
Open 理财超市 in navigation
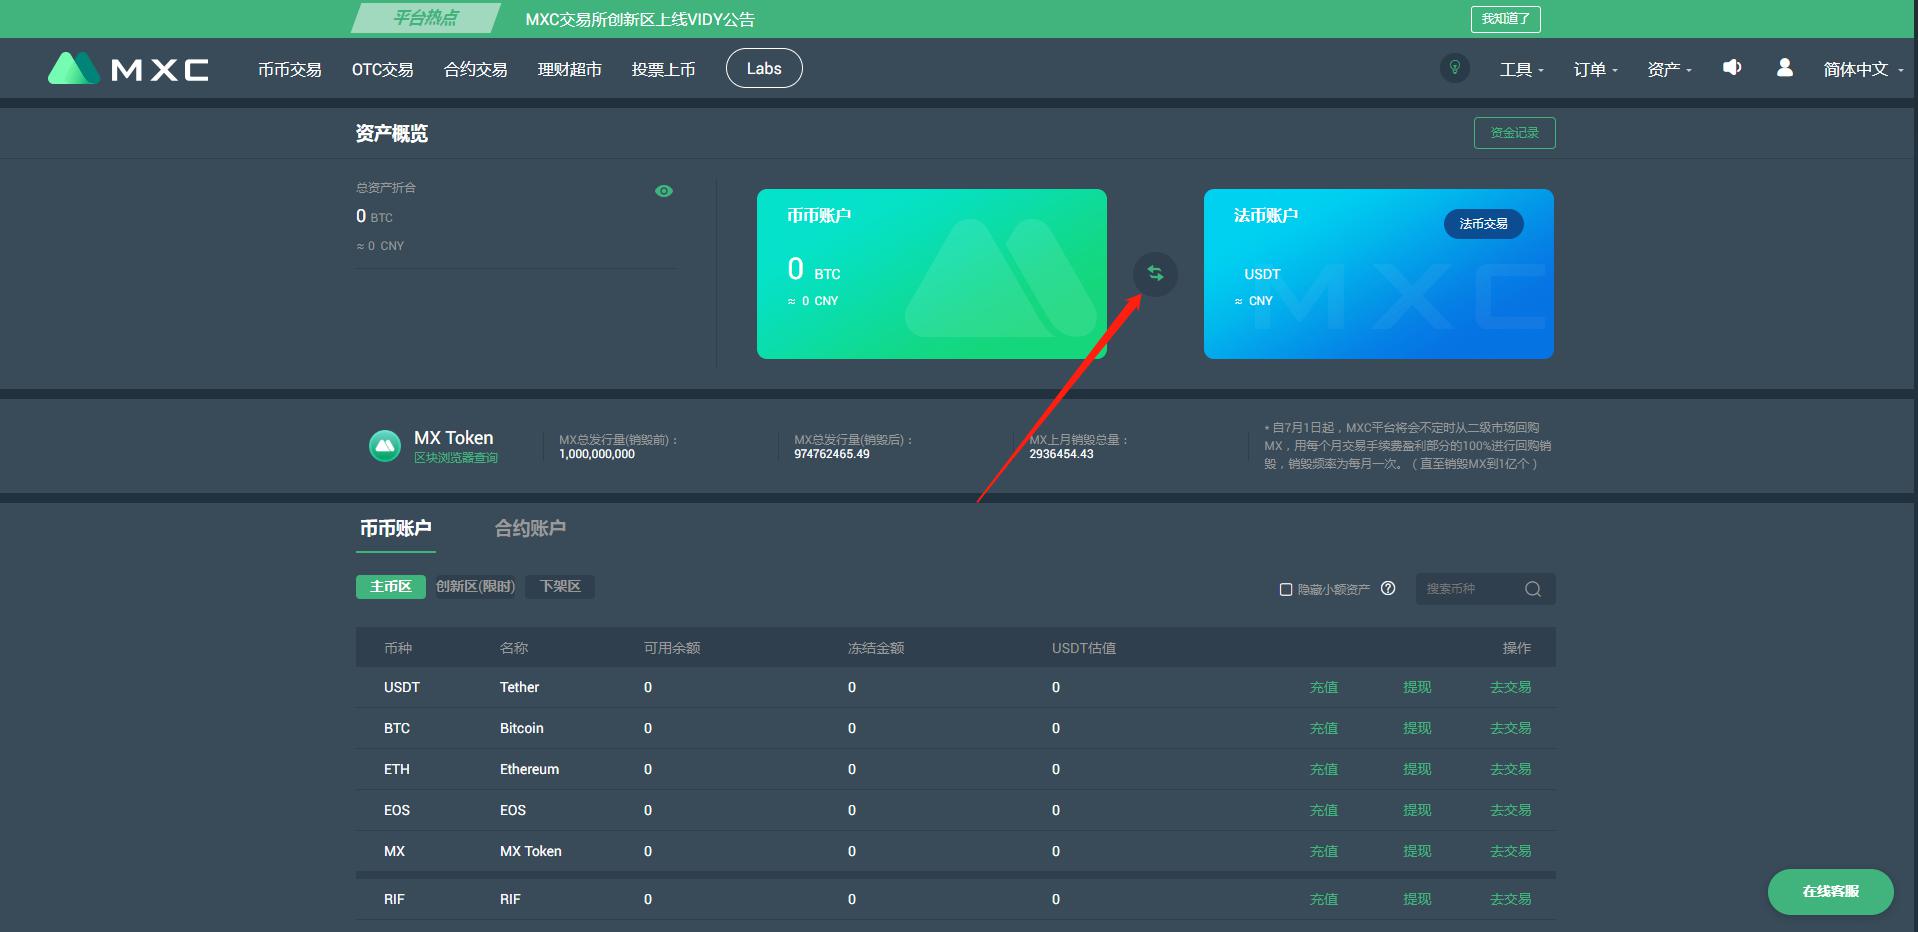point(570,69)
